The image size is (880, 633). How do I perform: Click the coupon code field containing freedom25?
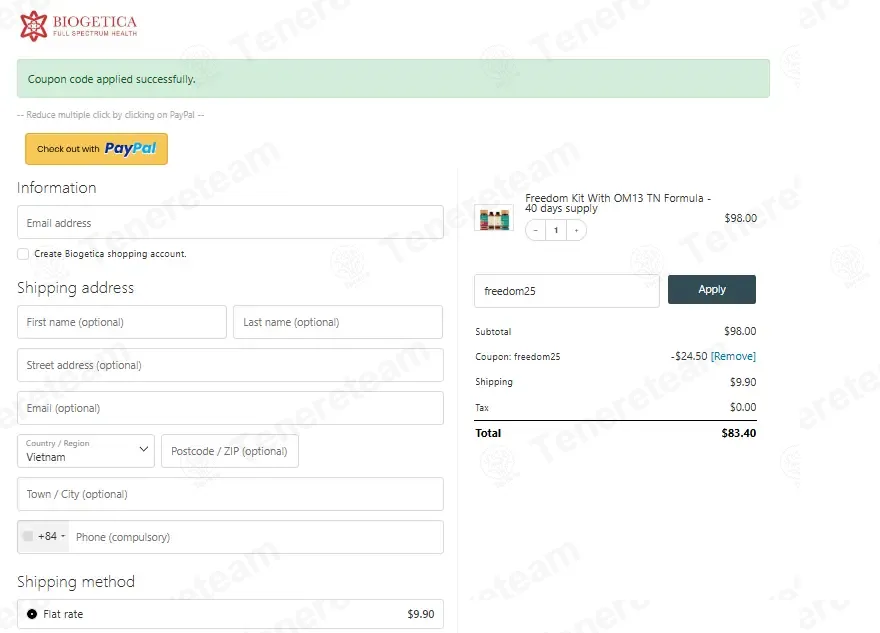point(567,291)
